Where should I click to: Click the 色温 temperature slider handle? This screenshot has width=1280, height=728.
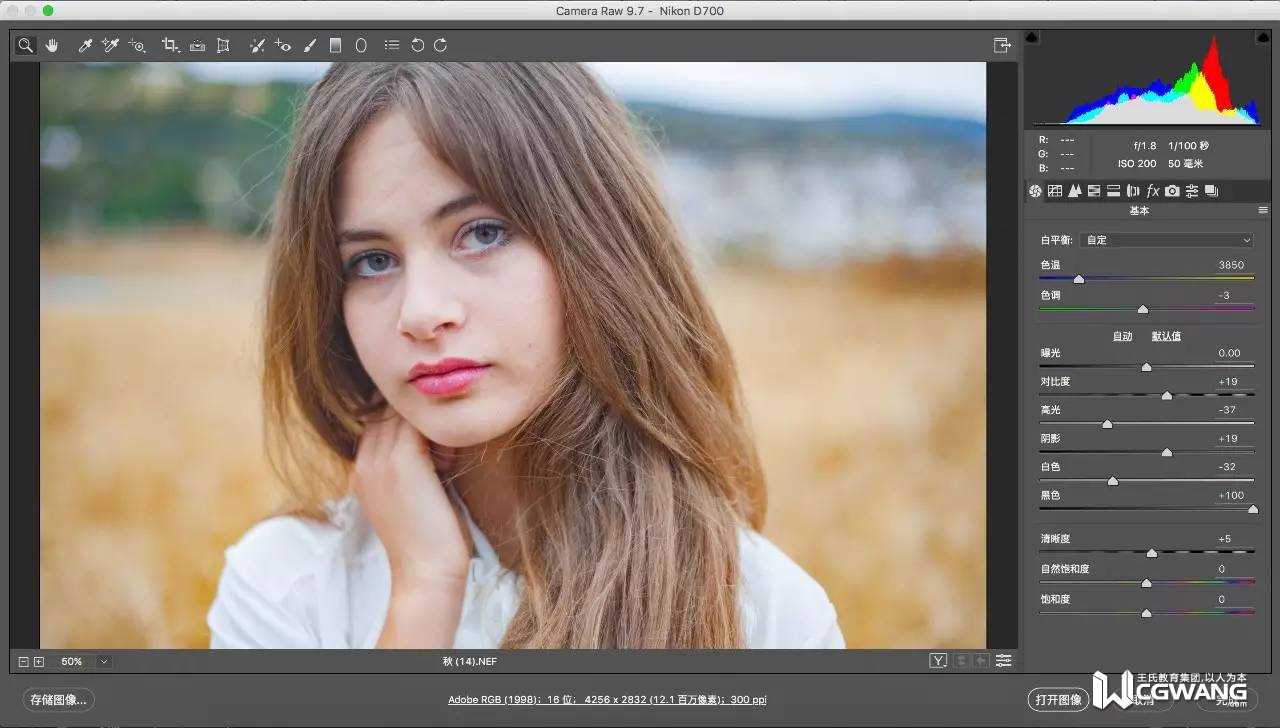point(1078,280)
